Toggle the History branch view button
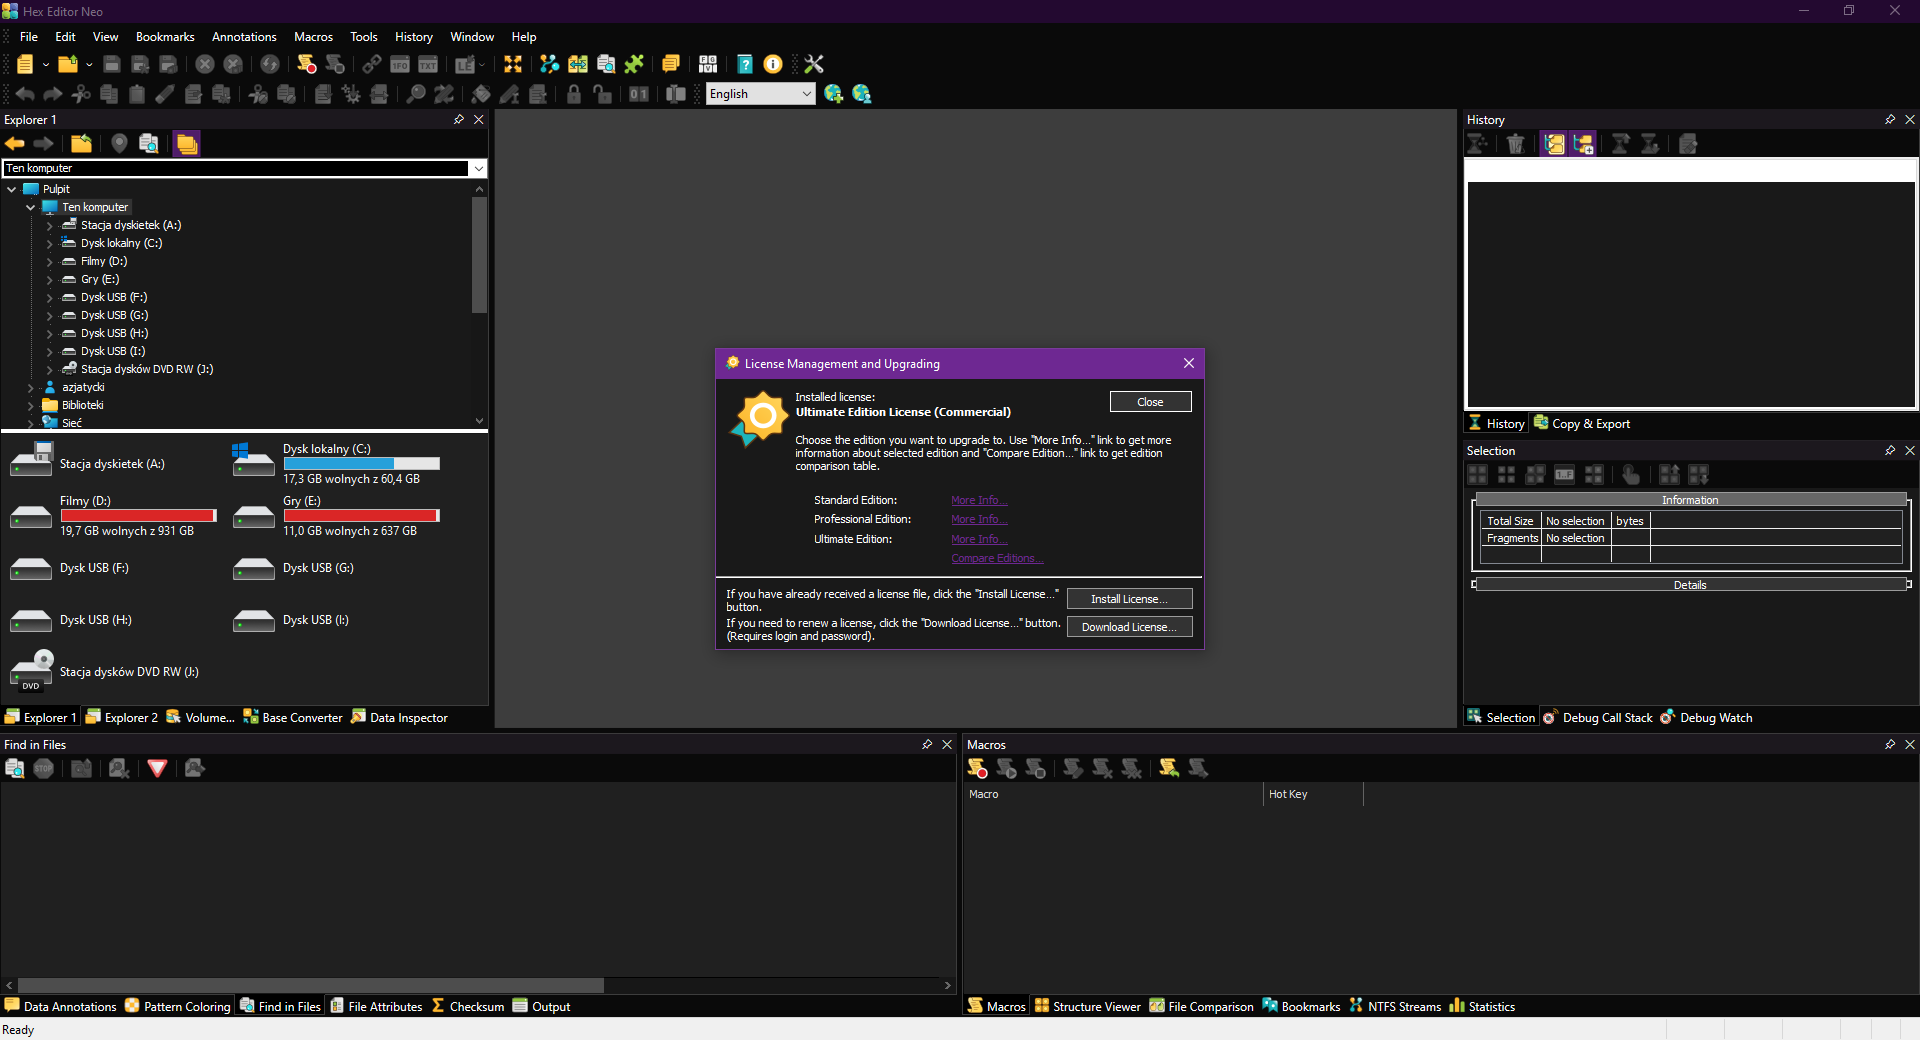Image resolution: width=1920 pixels, height=1040 pixels. (1554, 144)
